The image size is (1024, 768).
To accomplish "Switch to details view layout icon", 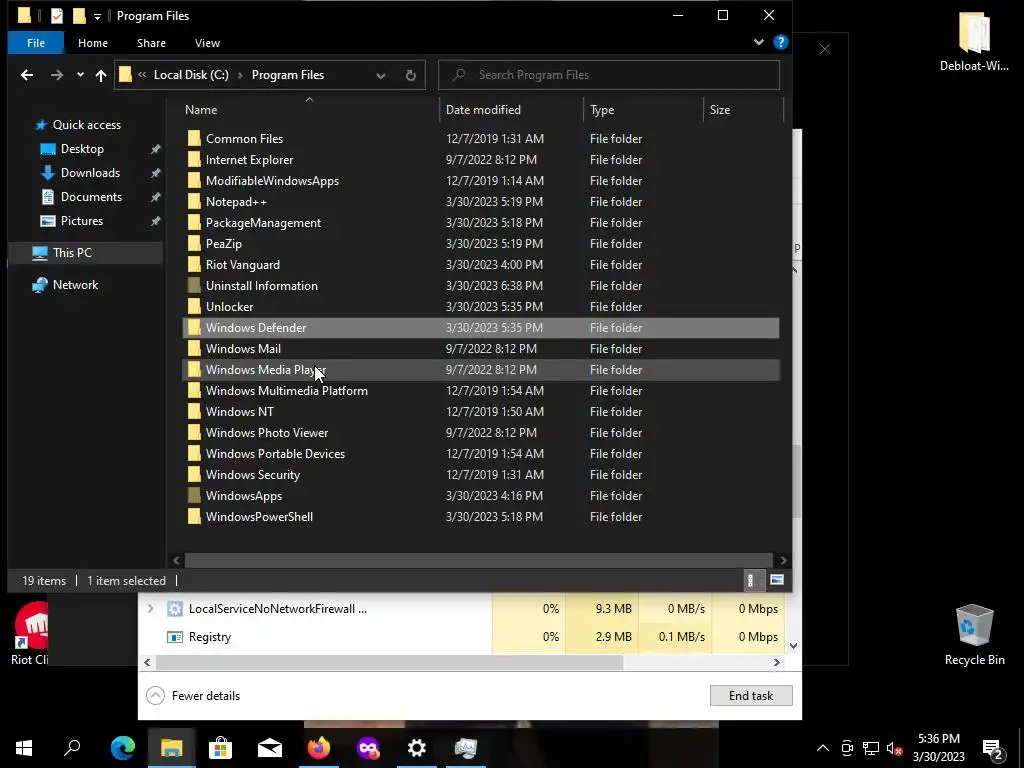I will 750,580.
